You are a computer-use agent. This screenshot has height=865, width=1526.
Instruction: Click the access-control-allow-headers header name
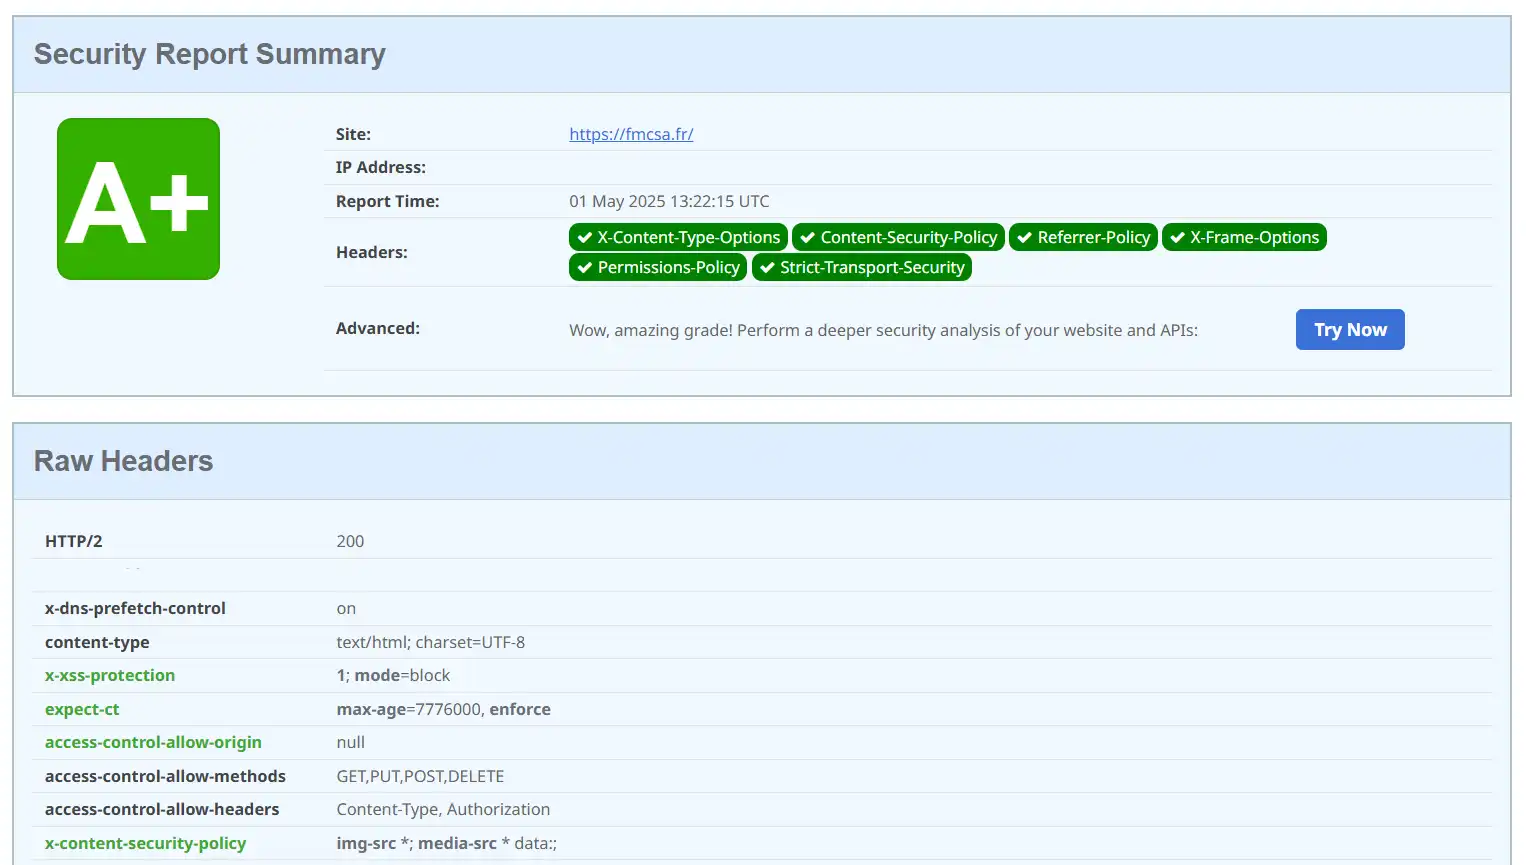(162, 809)
